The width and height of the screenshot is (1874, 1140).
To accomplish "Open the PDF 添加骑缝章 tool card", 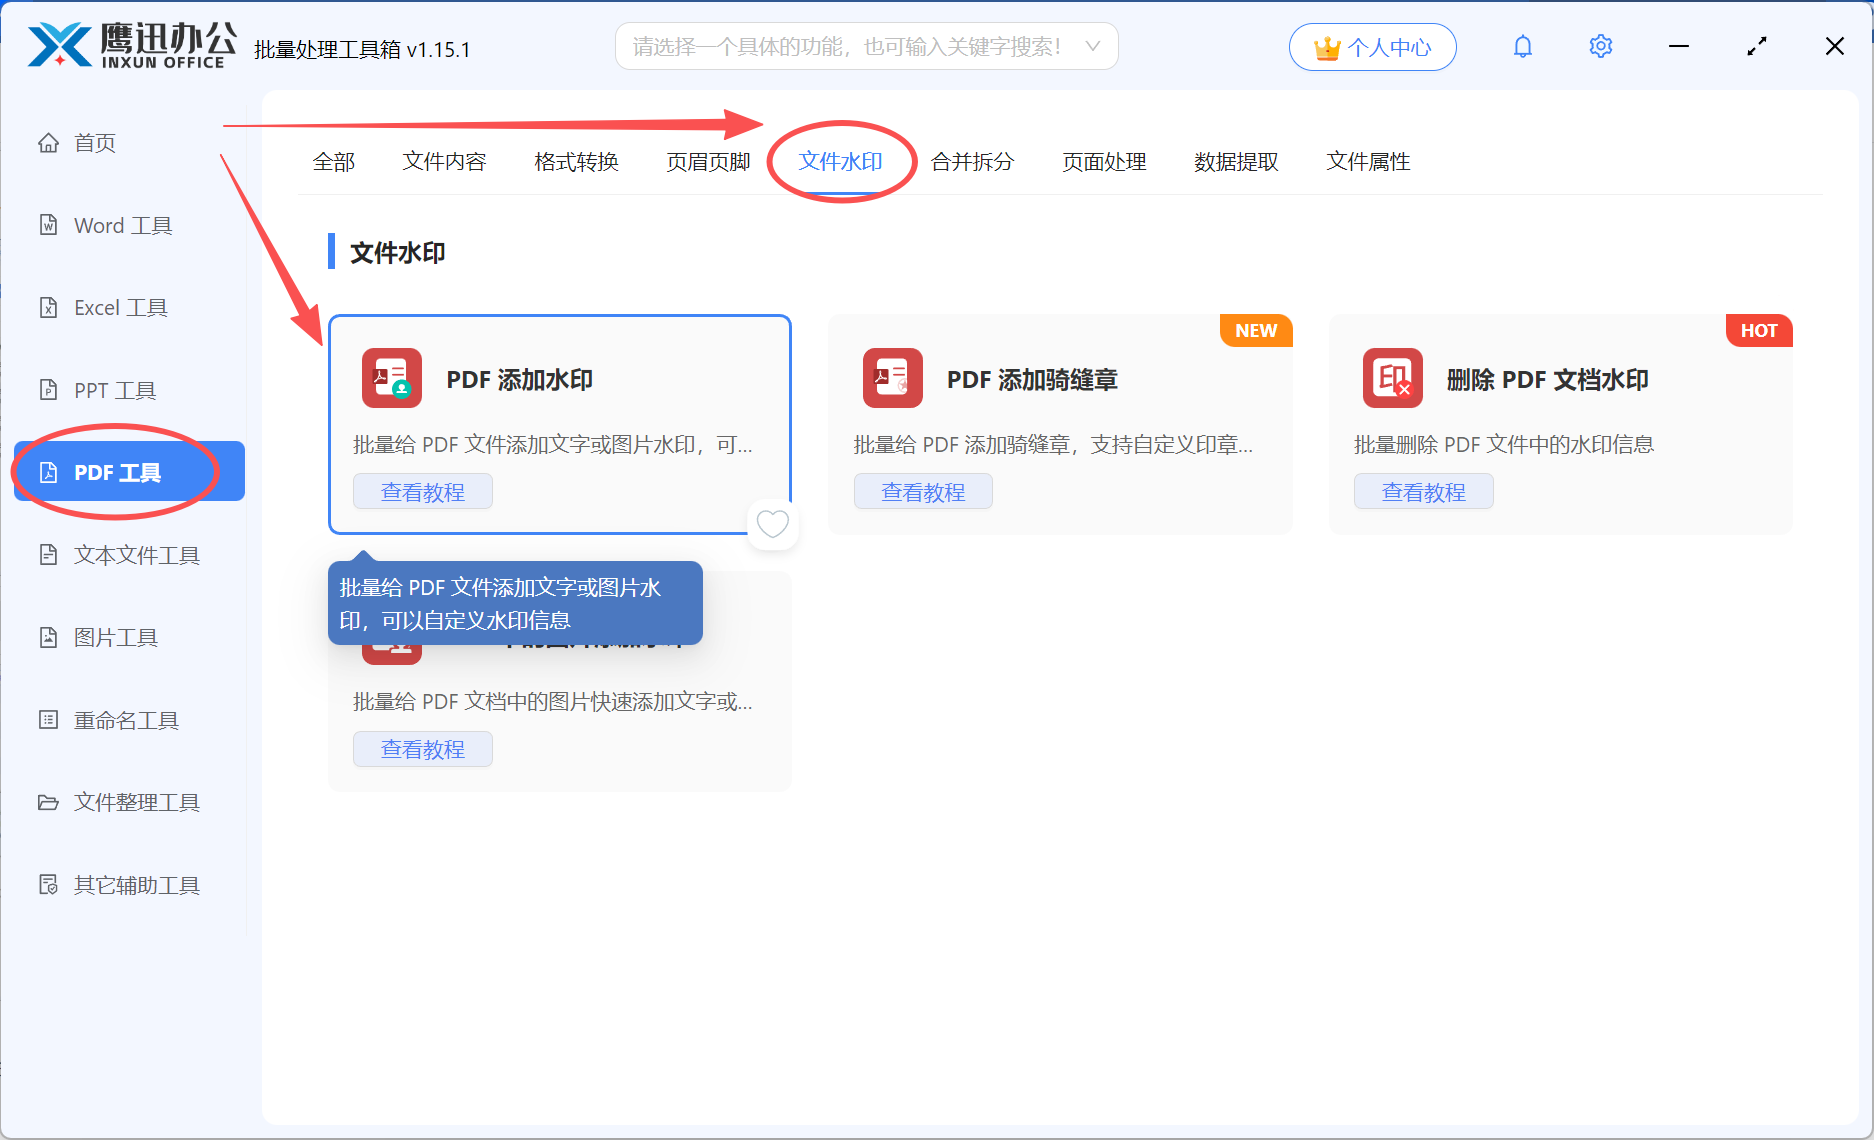I will [1060, 425].
